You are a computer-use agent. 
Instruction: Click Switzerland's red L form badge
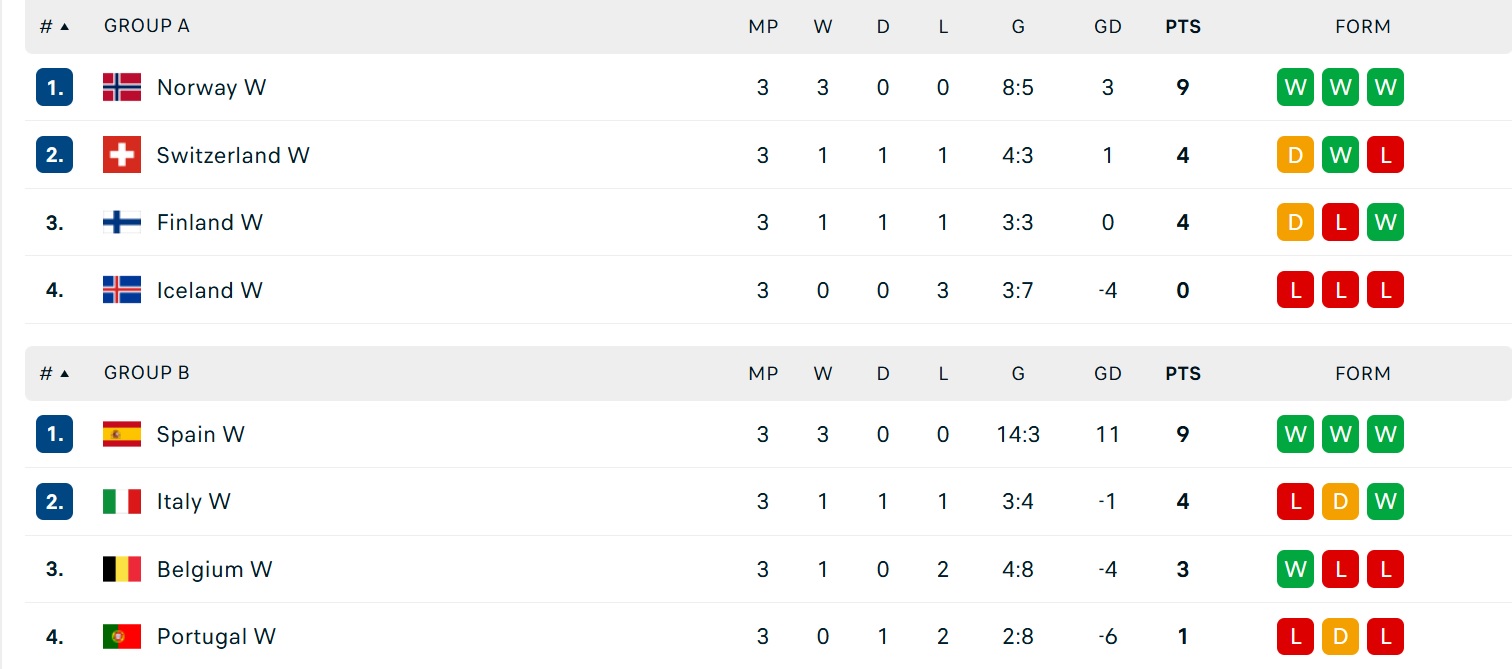(x=1385, y=155)
